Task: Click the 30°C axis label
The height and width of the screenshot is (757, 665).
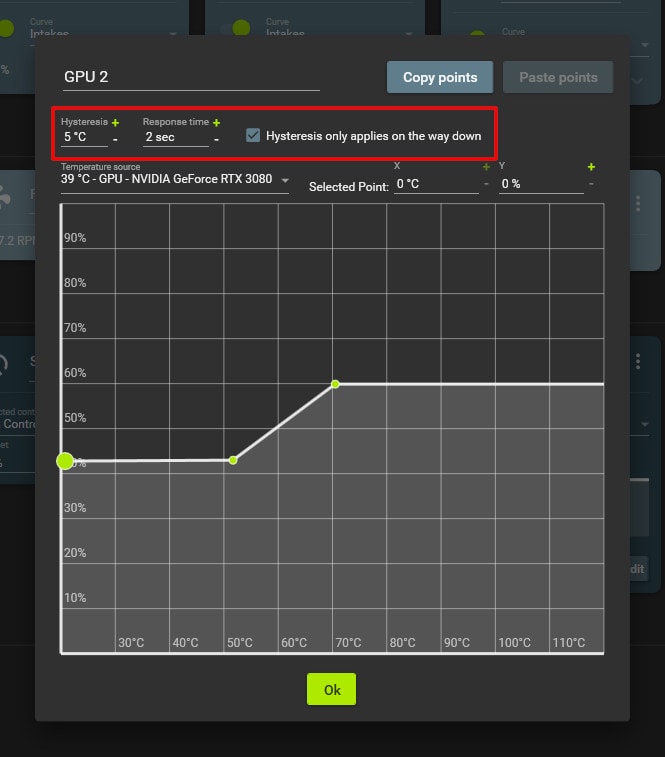Action: [131, 643]
